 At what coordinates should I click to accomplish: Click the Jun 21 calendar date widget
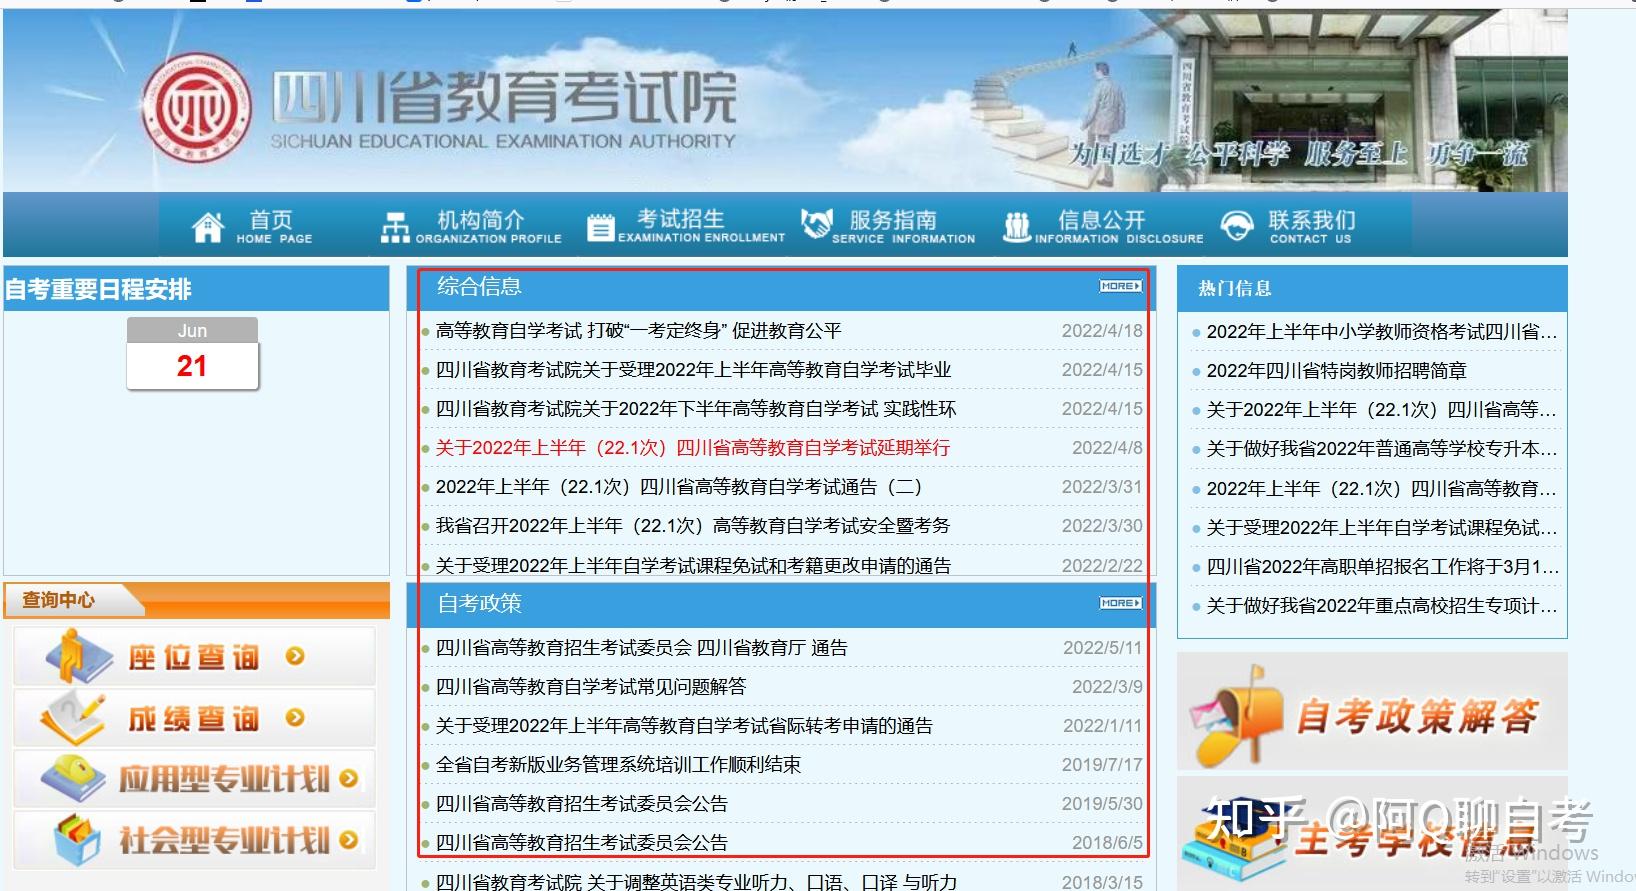click(x=192, y=354)
